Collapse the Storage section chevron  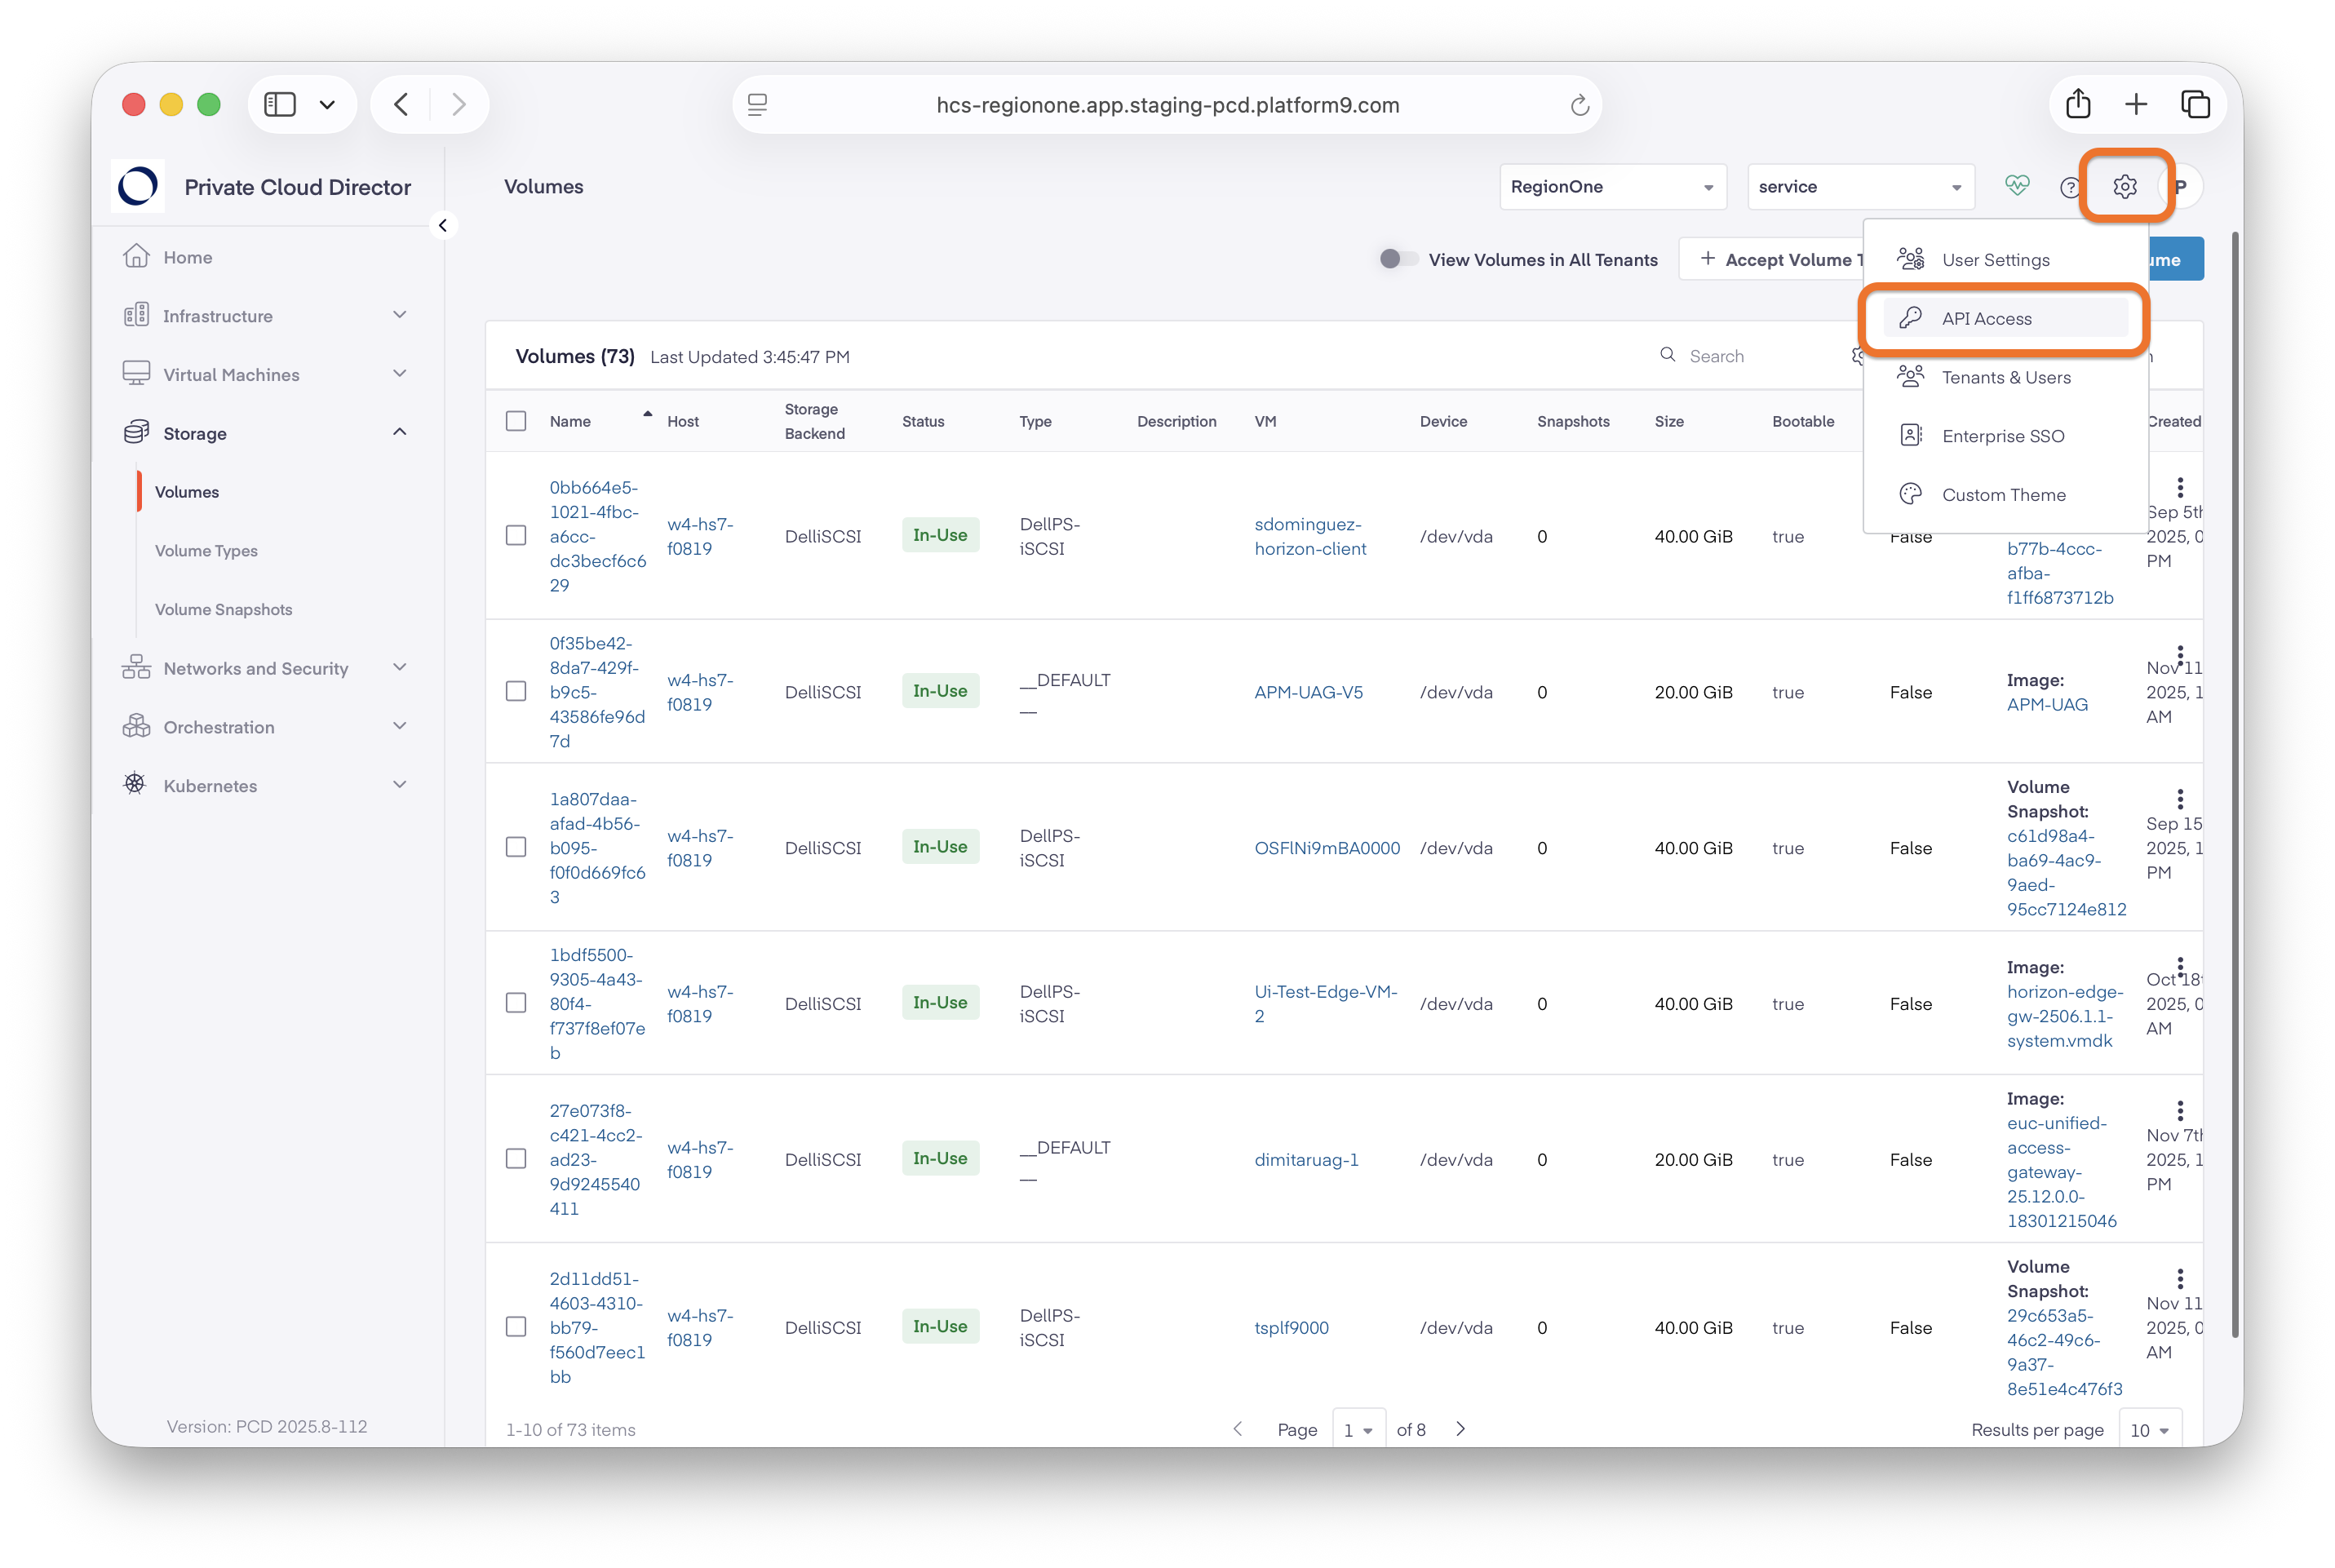pyautogui.click(x=400, y=432)
